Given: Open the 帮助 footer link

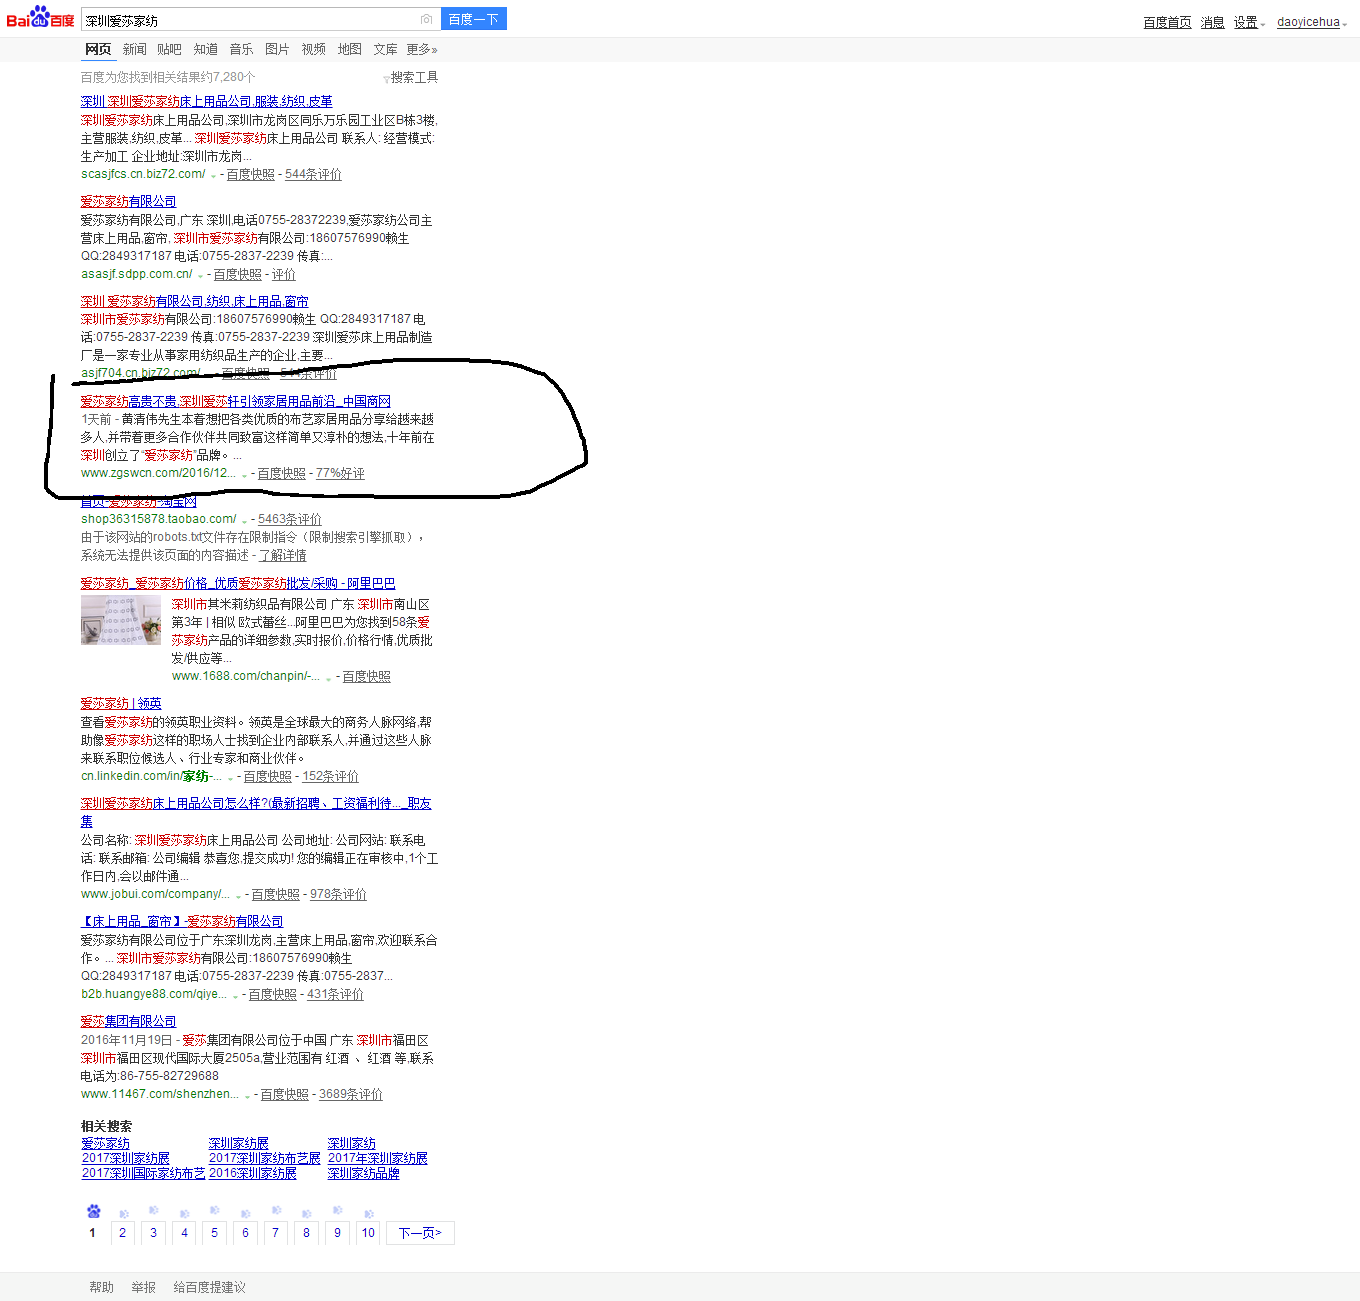Looking at the screenshot, I should point(101,1287).
